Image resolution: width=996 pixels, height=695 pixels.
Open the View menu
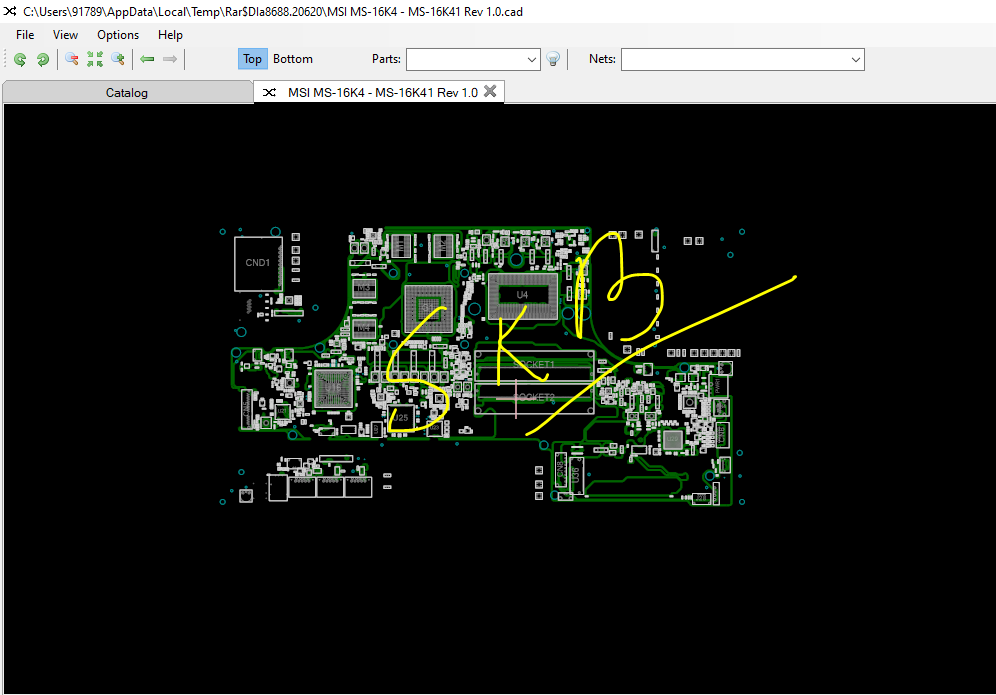(x=65, y=35)
